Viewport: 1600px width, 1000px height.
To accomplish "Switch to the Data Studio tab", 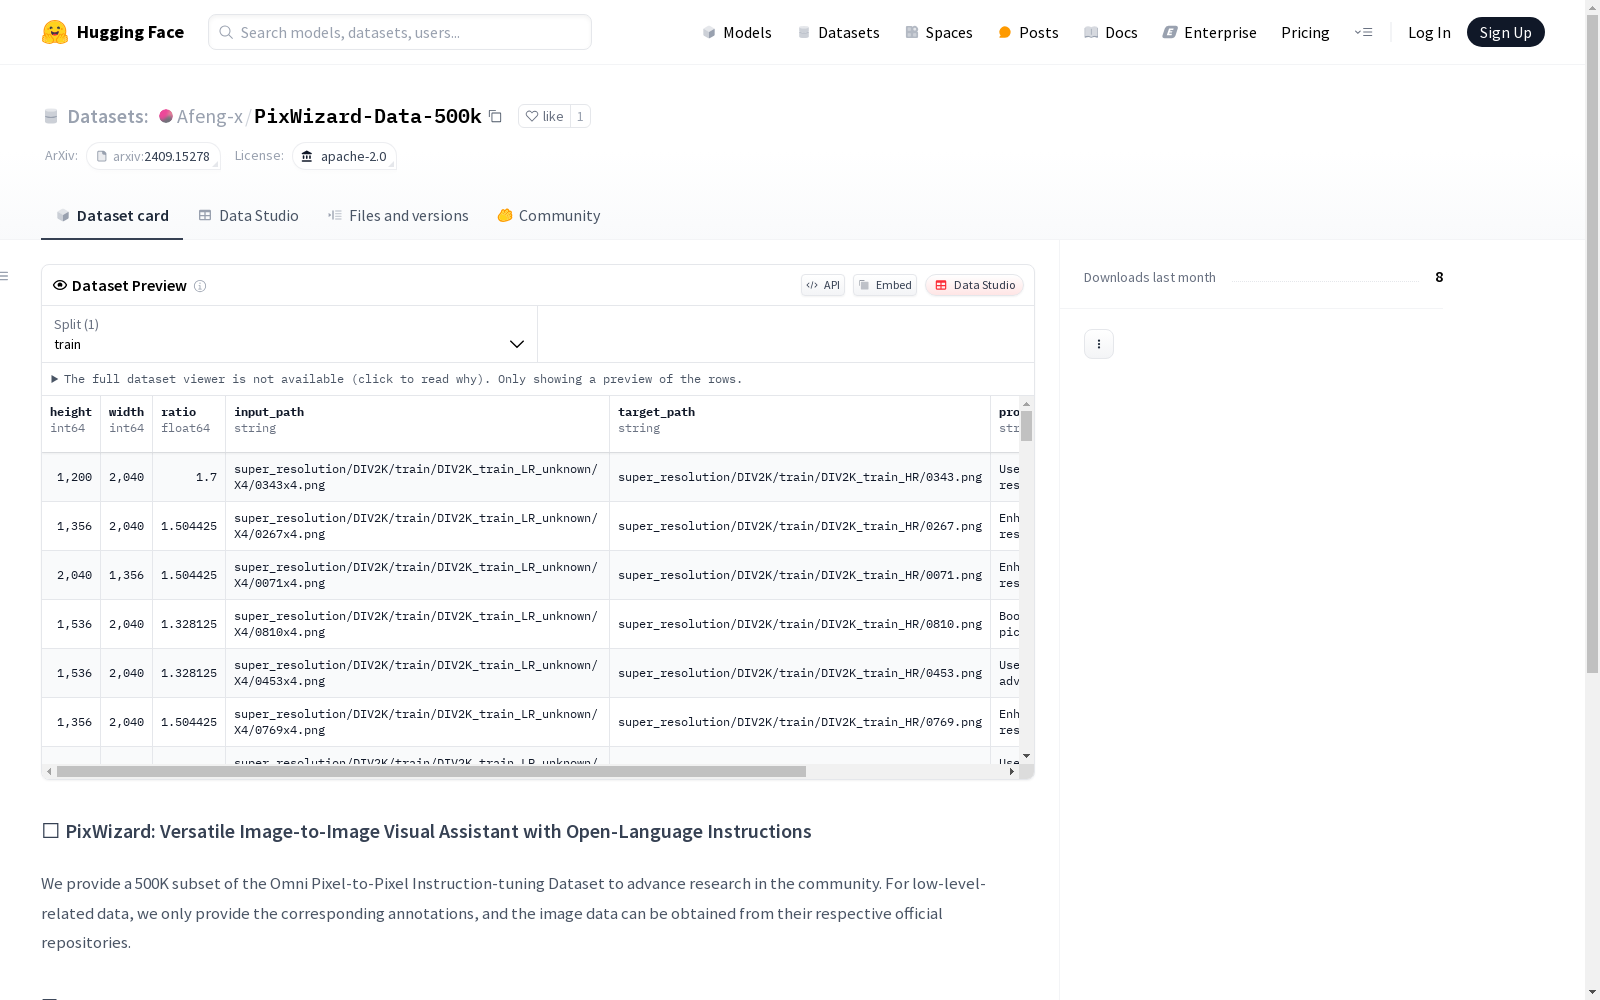I will tap(248, 216).
